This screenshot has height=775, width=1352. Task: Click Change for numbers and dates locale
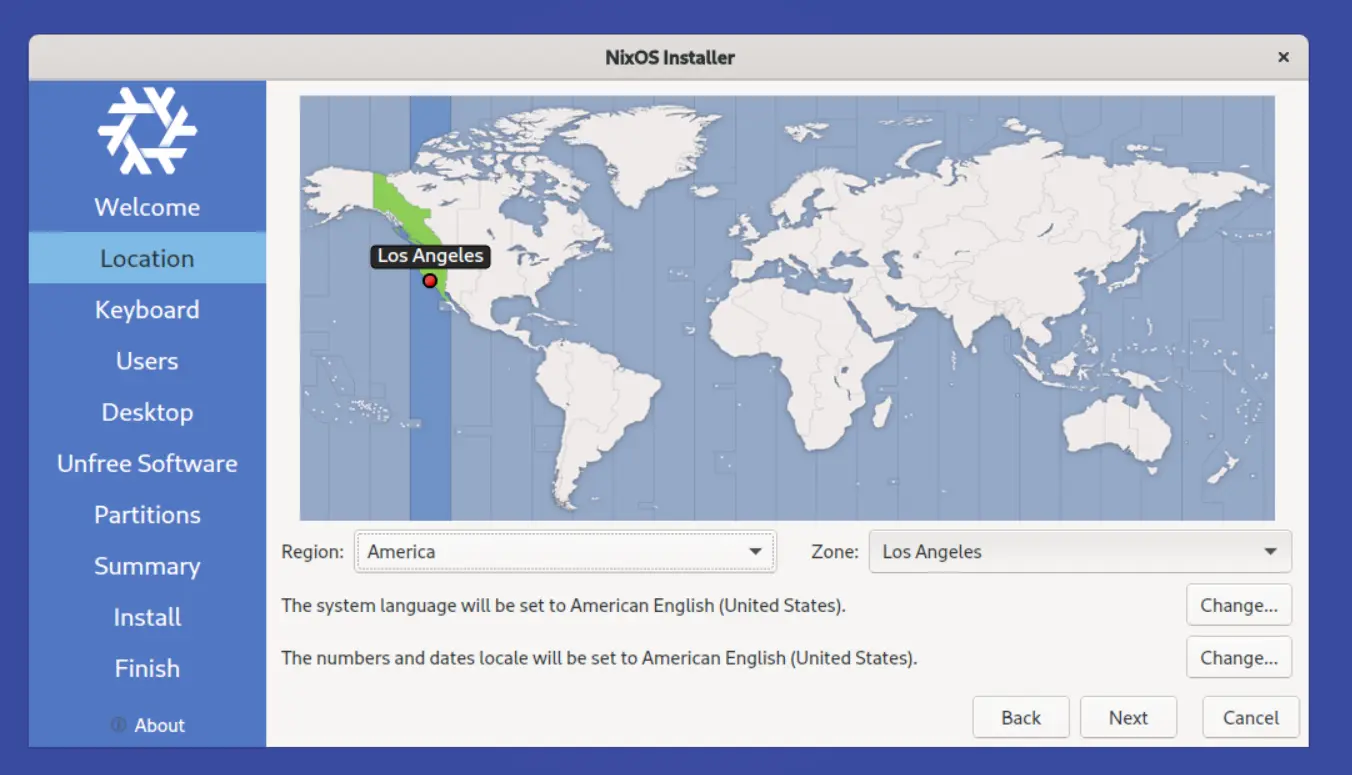coord(1239,658)
